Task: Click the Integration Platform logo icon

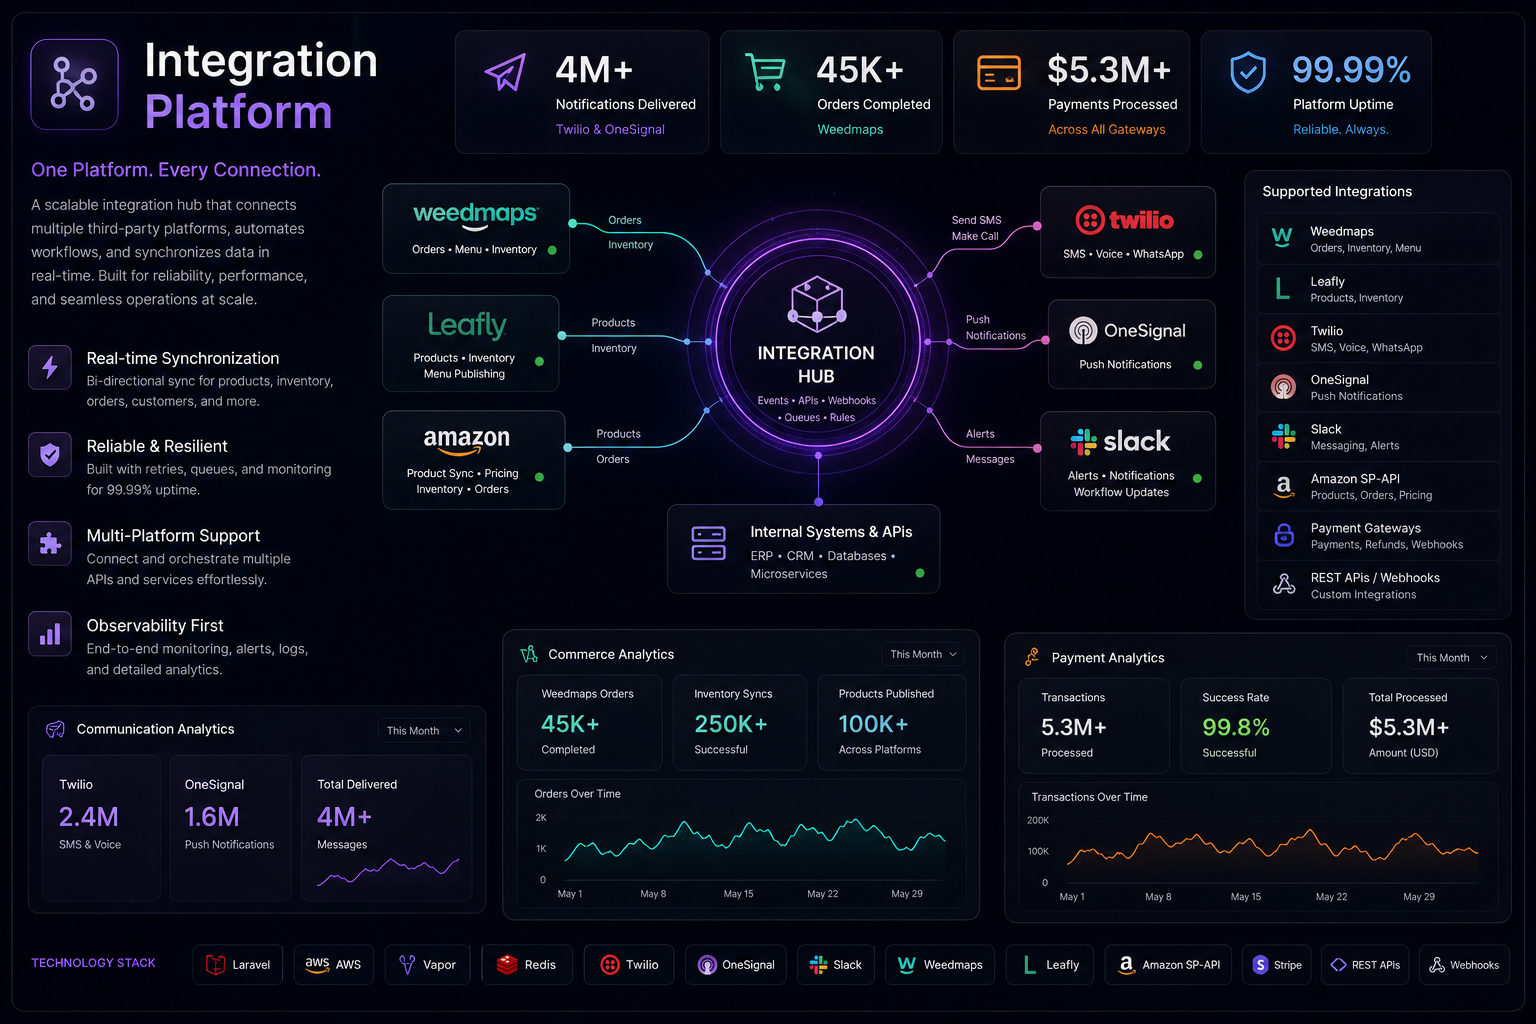Action: 74,84
